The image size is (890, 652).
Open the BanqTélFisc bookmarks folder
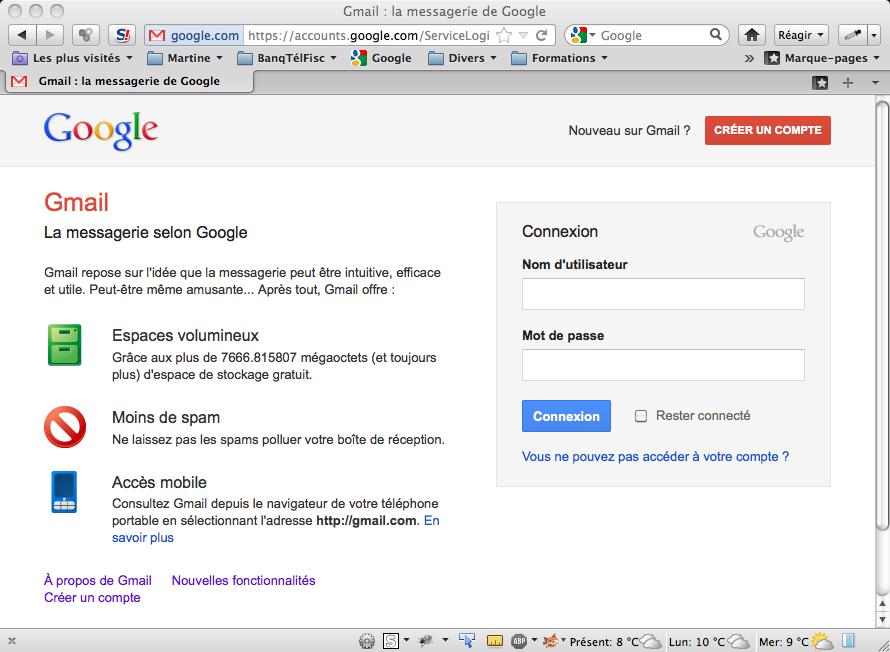287,58
